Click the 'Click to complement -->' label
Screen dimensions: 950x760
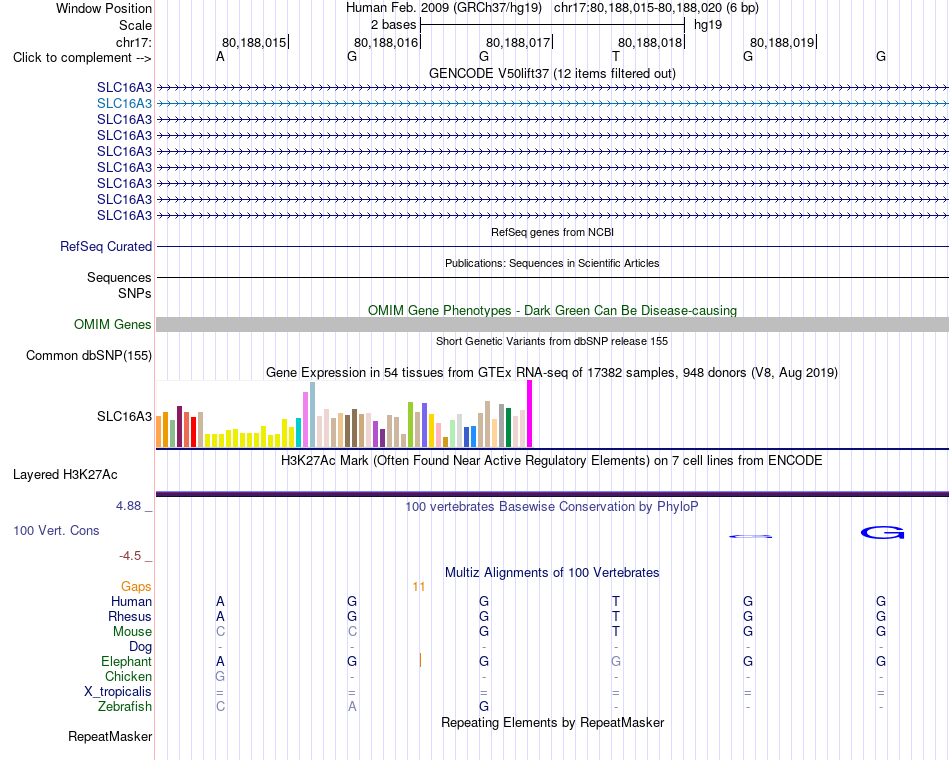point(82,58)
